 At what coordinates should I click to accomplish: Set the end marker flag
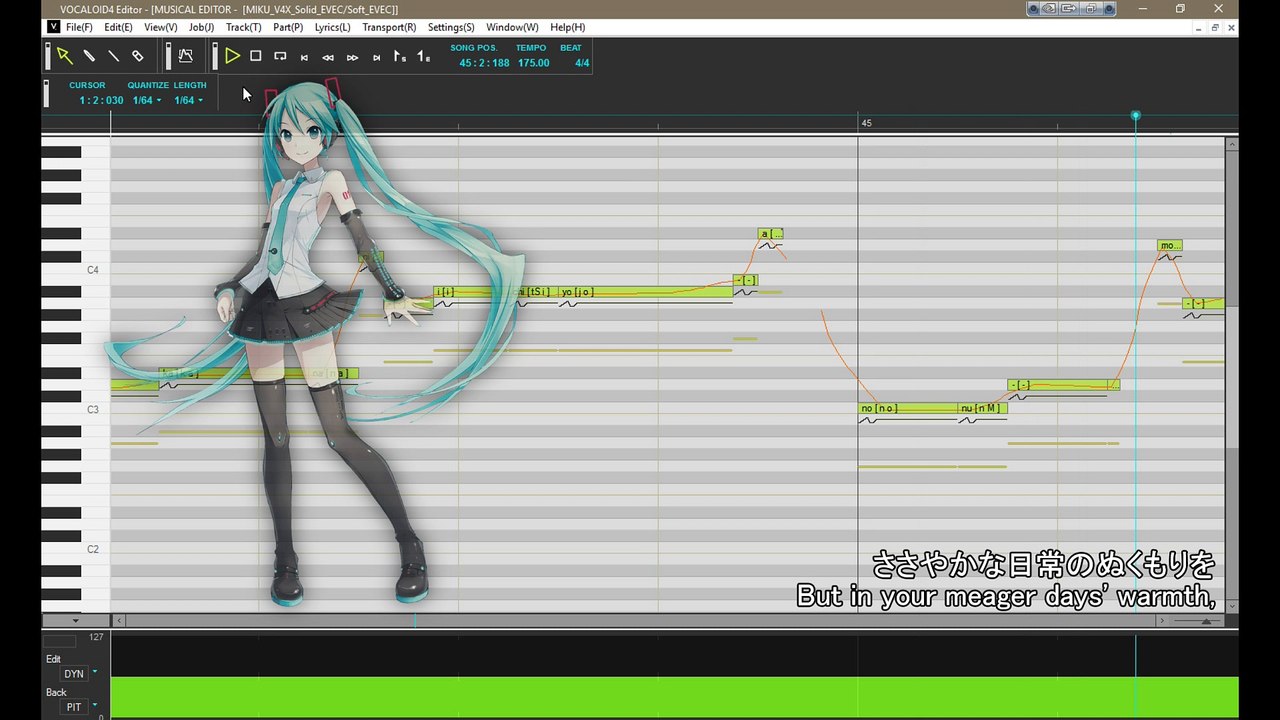(424, 56)
